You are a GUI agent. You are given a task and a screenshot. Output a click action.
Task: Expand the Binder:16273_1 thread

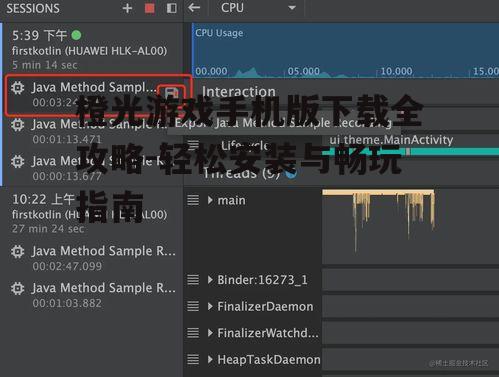210,280
